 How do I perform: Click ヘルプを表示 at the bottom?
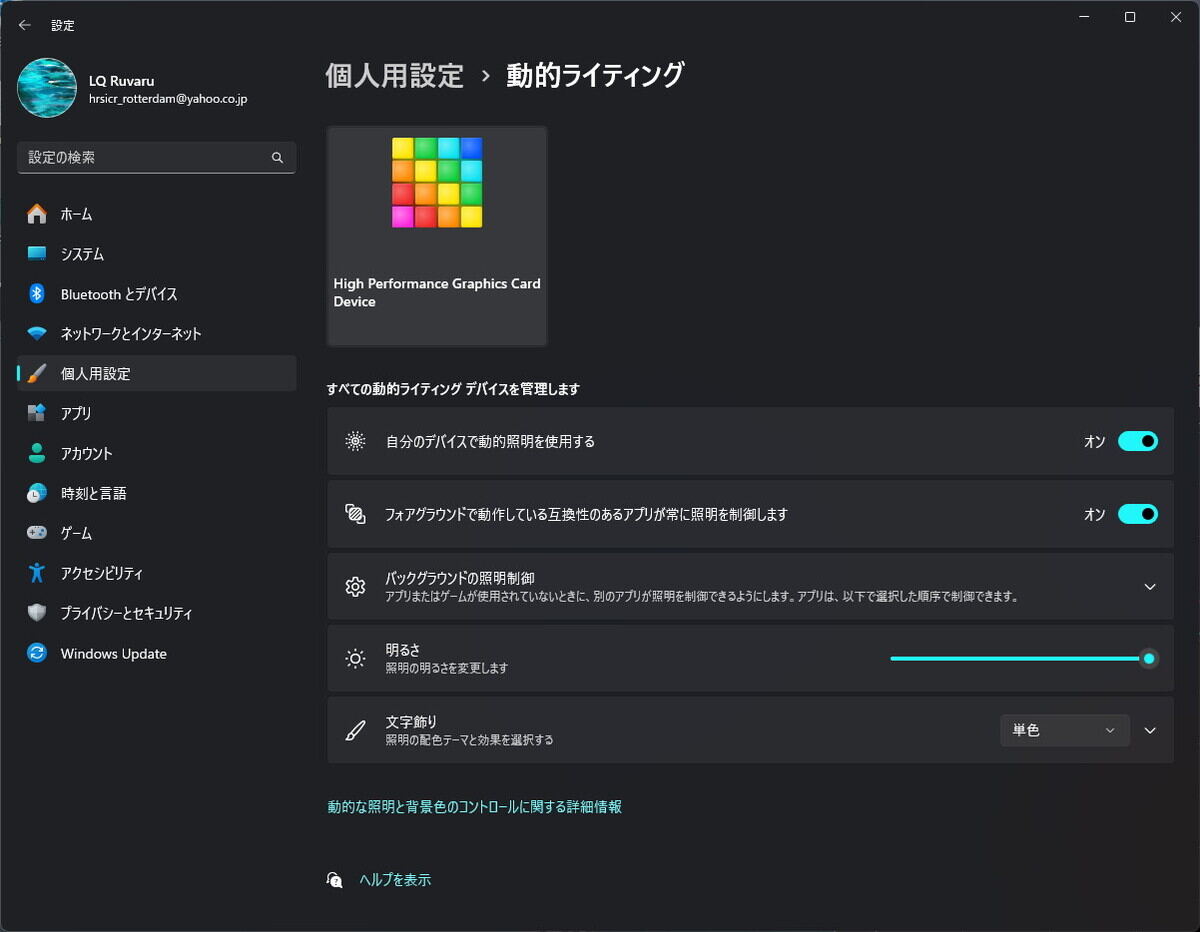pyautogui.click(x=394, y=879)
